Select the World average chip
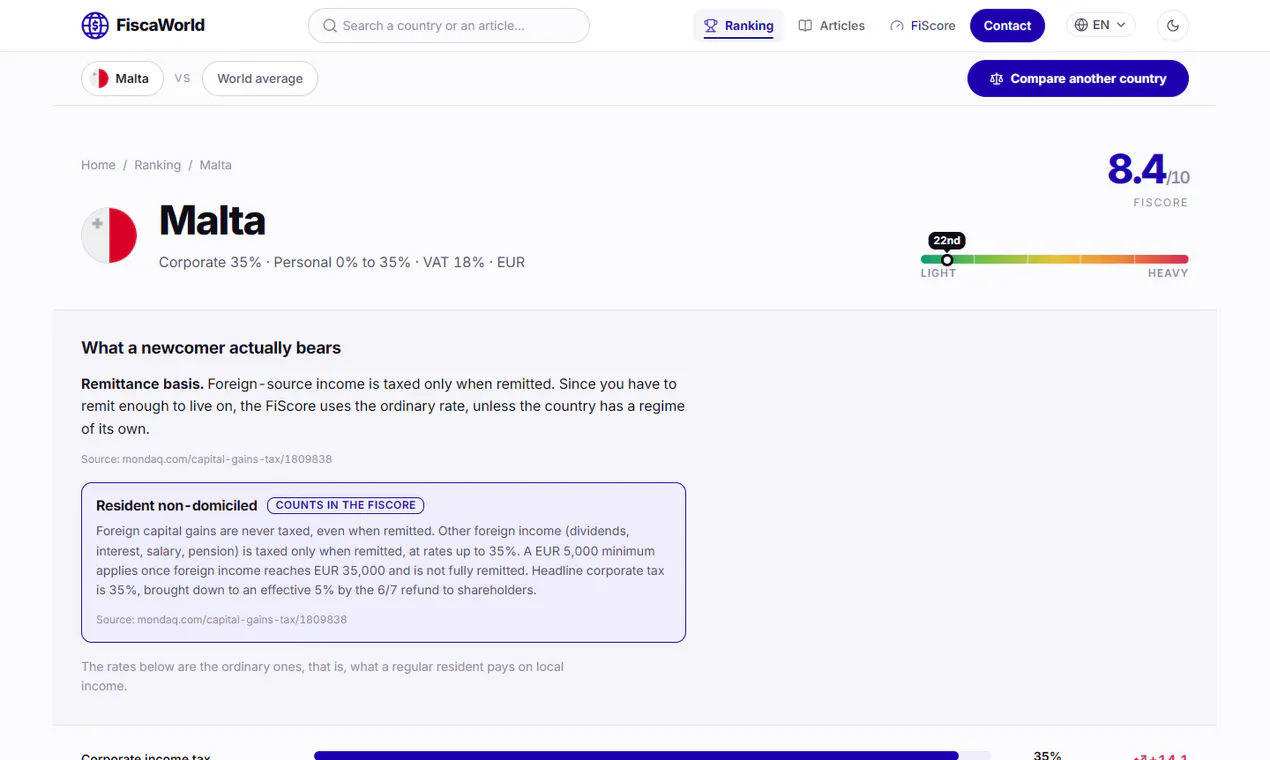 coord(260,79)
